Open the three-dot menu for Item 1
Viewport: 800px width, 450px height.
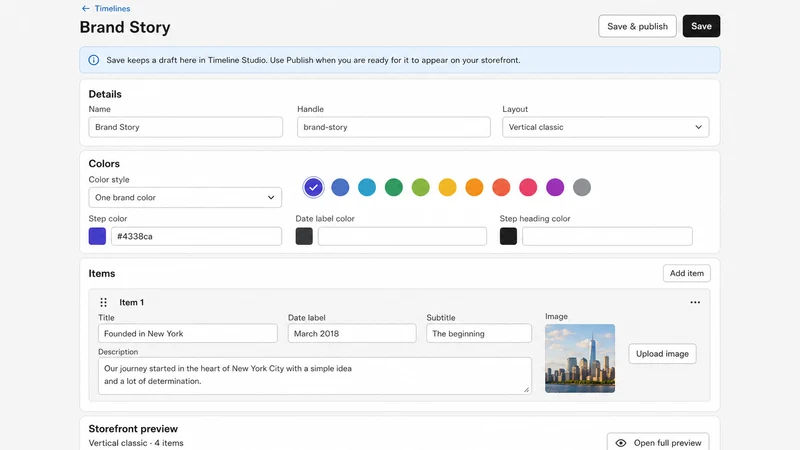pos(695,303)
